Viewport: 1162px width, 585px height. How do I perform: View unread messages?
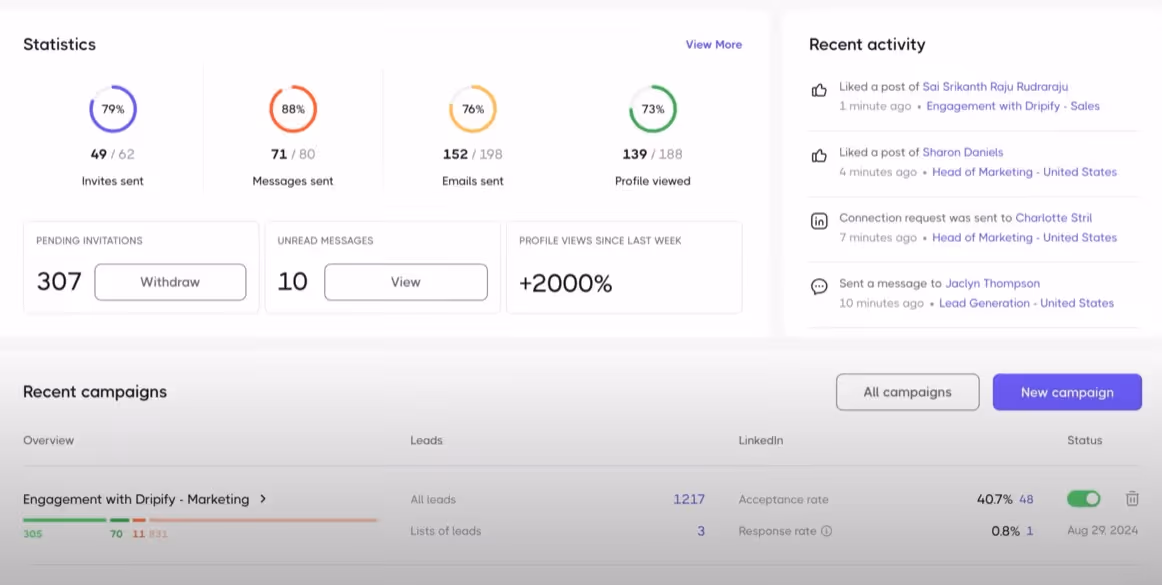(x=405, y=282)
